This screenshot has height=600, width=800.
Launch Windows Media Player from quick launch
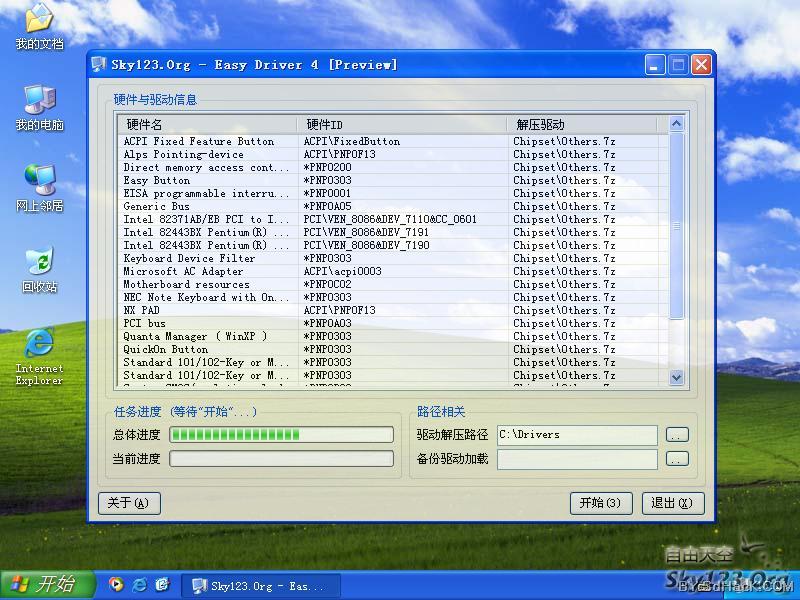(116, 584)
